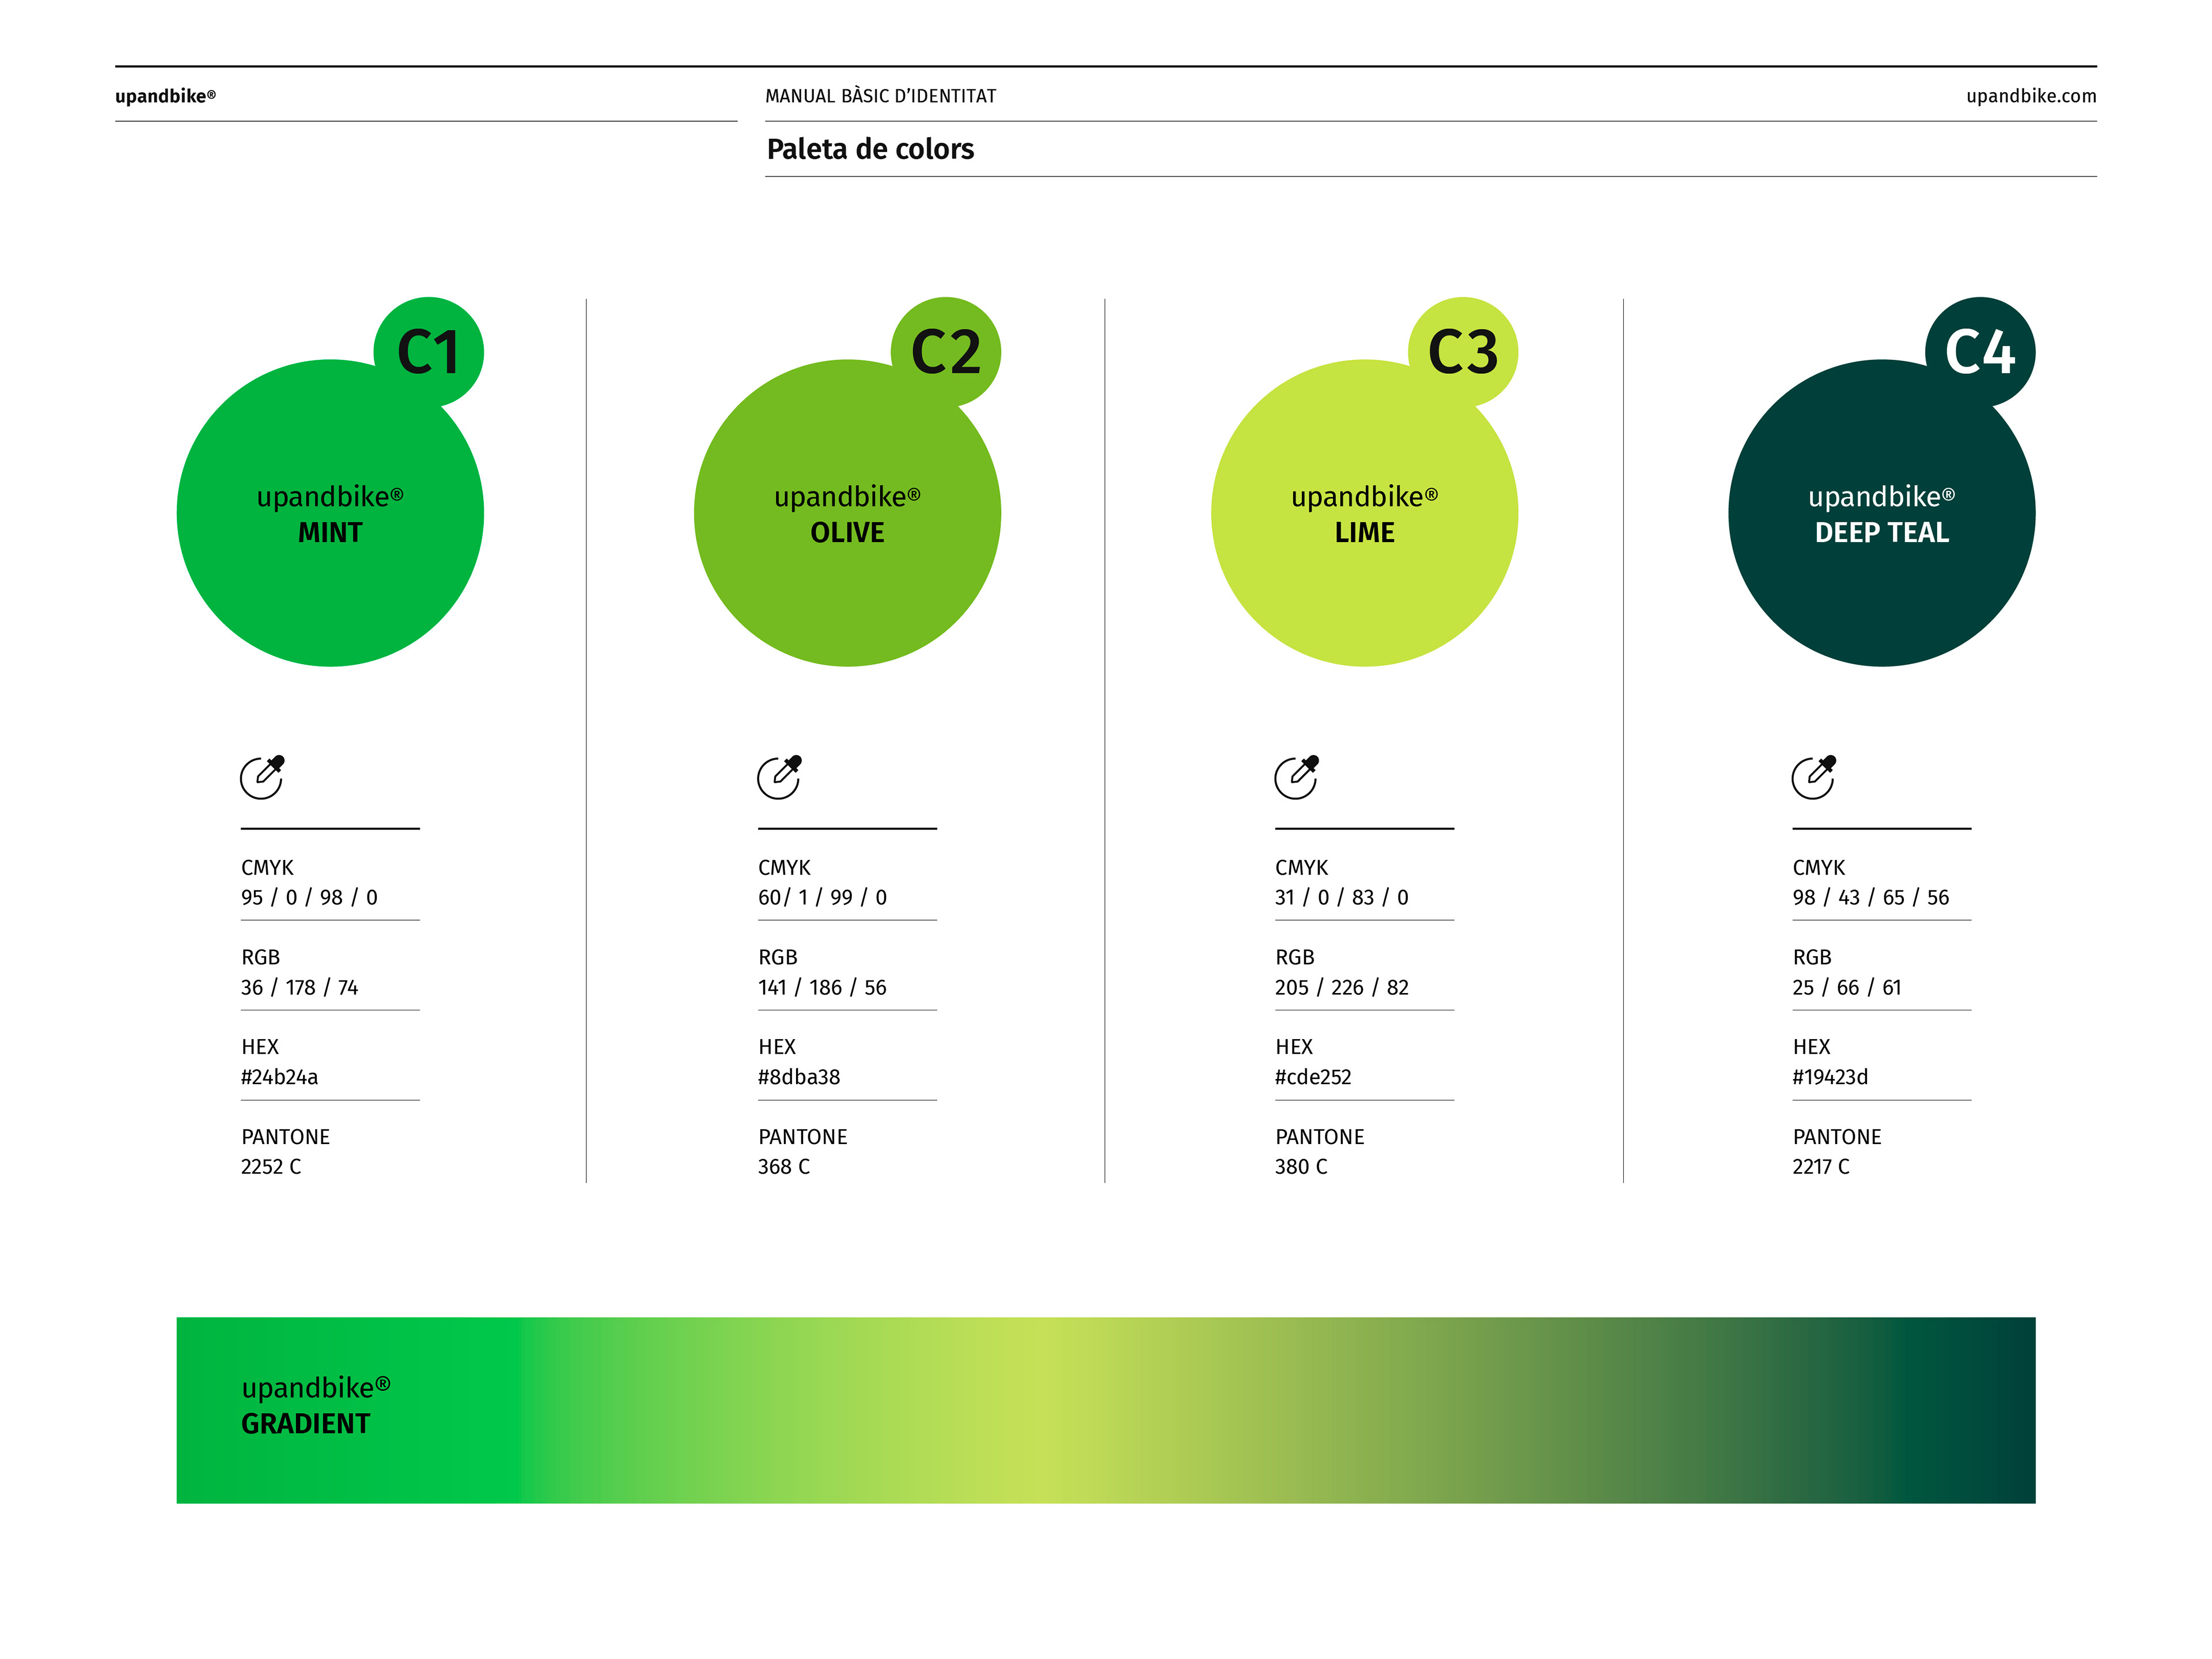Pick the large upandbike LIME swatch

(x=1364, y=513)
